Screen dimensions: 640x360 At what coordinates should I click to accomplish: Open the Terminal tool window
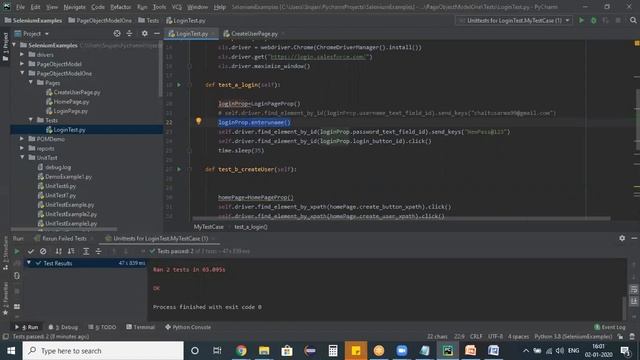pos(140,327)
